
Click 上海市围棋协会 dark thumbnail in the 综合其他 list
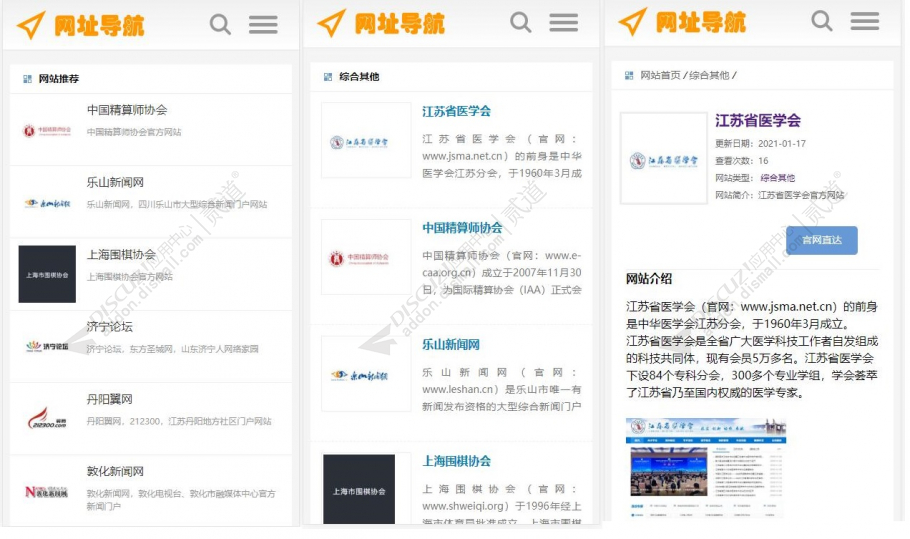point(359,489)
